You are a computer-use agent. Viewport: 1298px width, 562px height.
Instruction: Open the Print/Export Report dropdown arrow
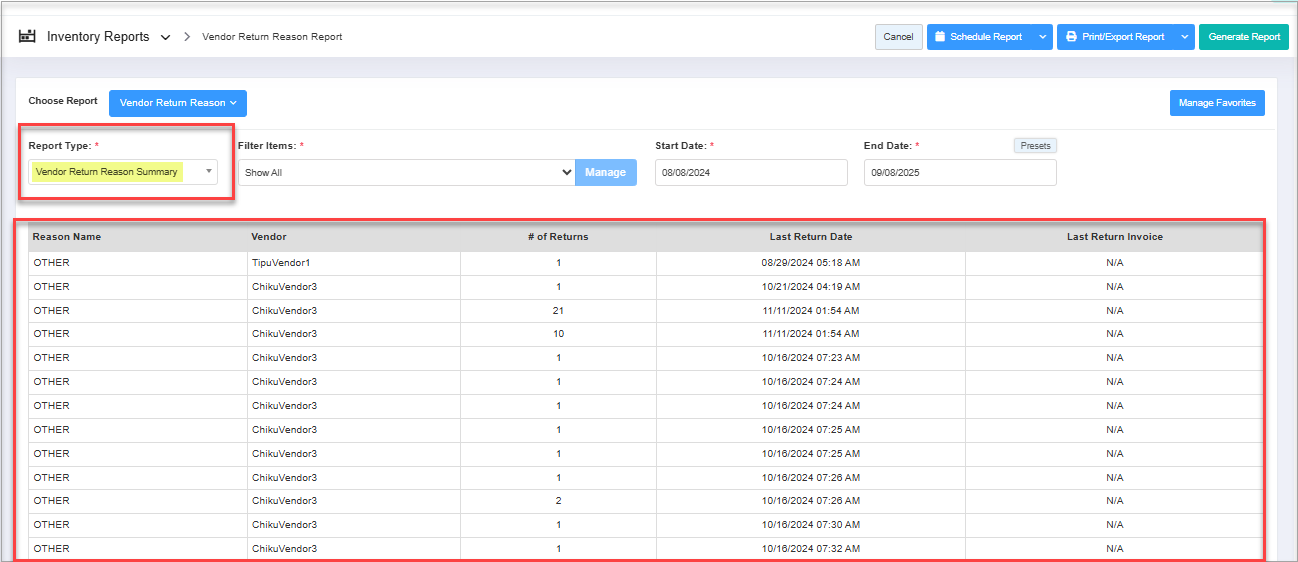pos(1184,37)
